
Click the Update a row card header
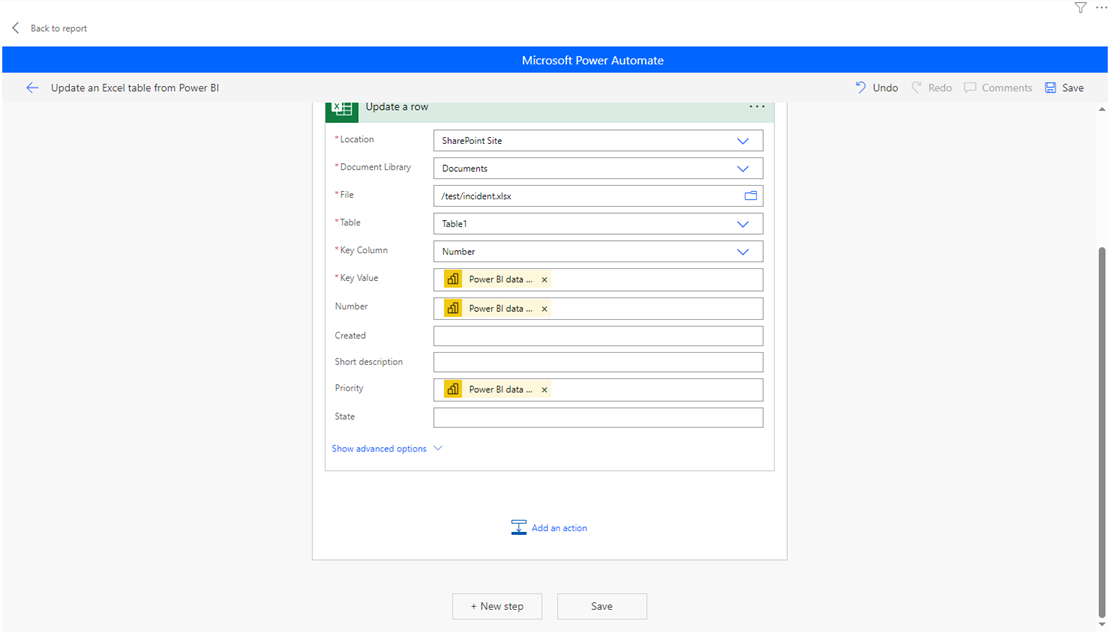[549, 110]
